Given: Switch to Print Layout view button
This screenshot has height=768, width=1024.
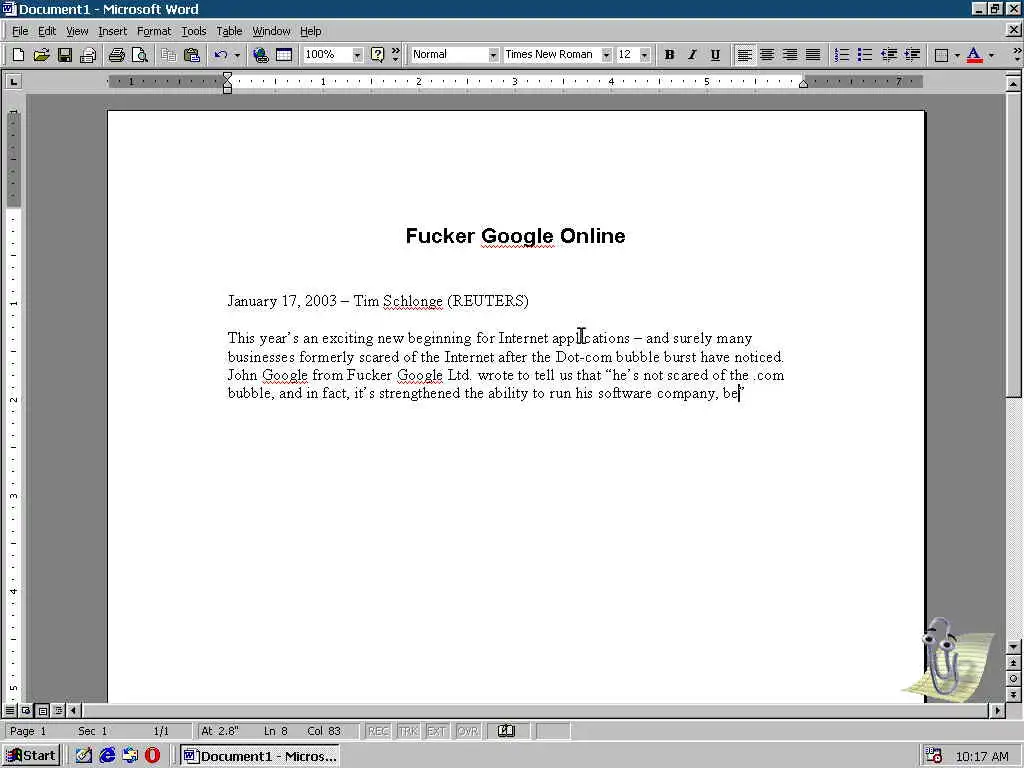Looking at the screenshot, I should [x=42, y=710].
